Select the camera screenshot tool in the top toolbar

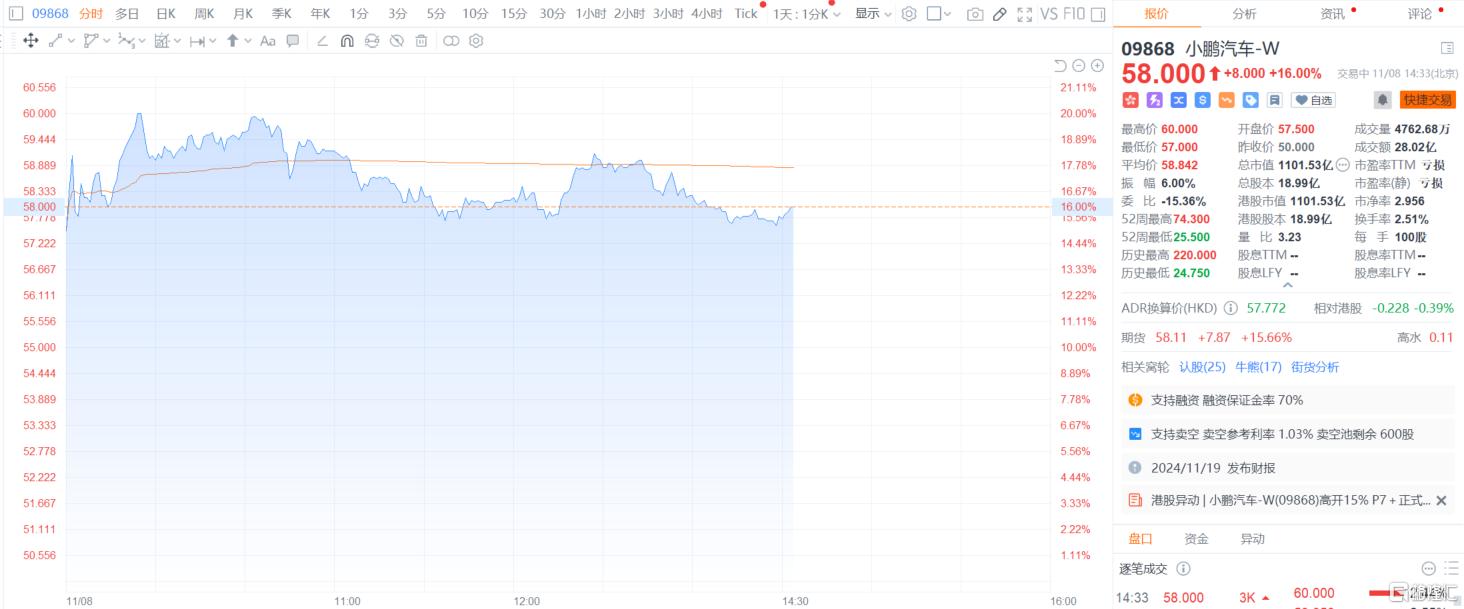[975, 14]
